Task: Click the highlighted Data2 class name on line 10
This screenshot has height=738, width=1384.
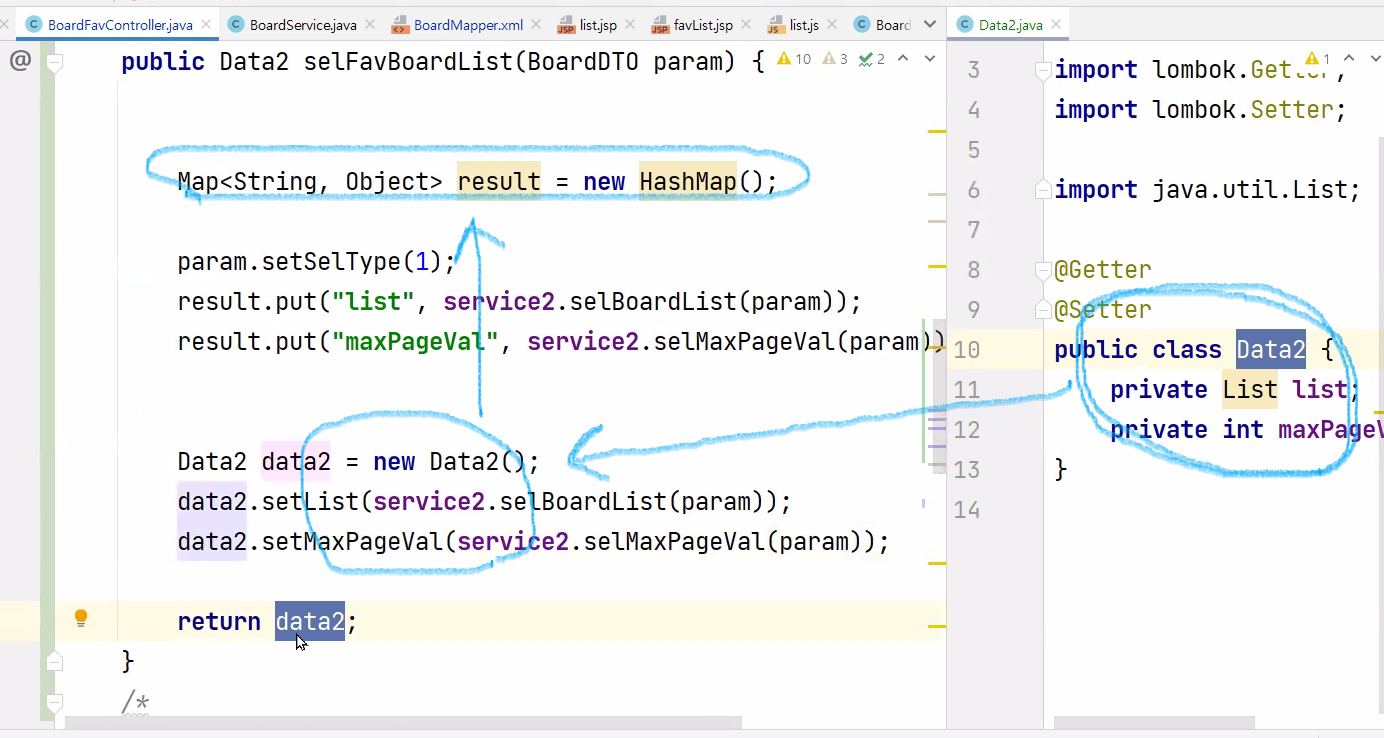Action: click(x=1271, y=350)
